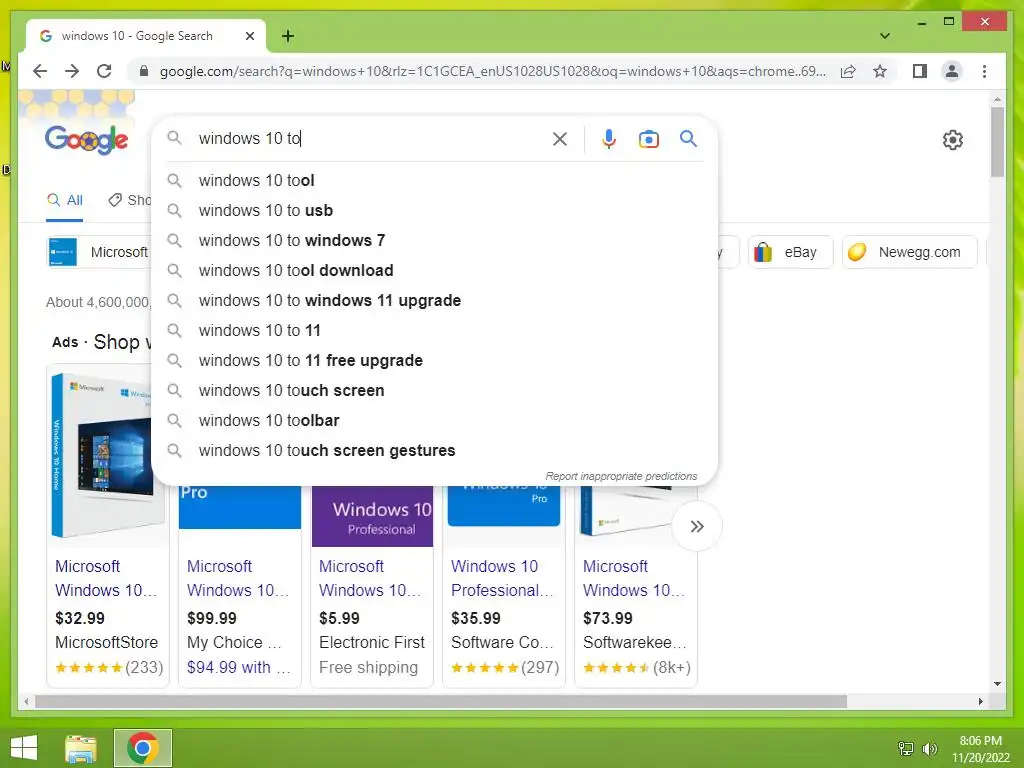Viewport: 1024px width, 768px height.
Task: Open the $32.99 MicrosoftStore product link
Action: click(x=106, y=578)
